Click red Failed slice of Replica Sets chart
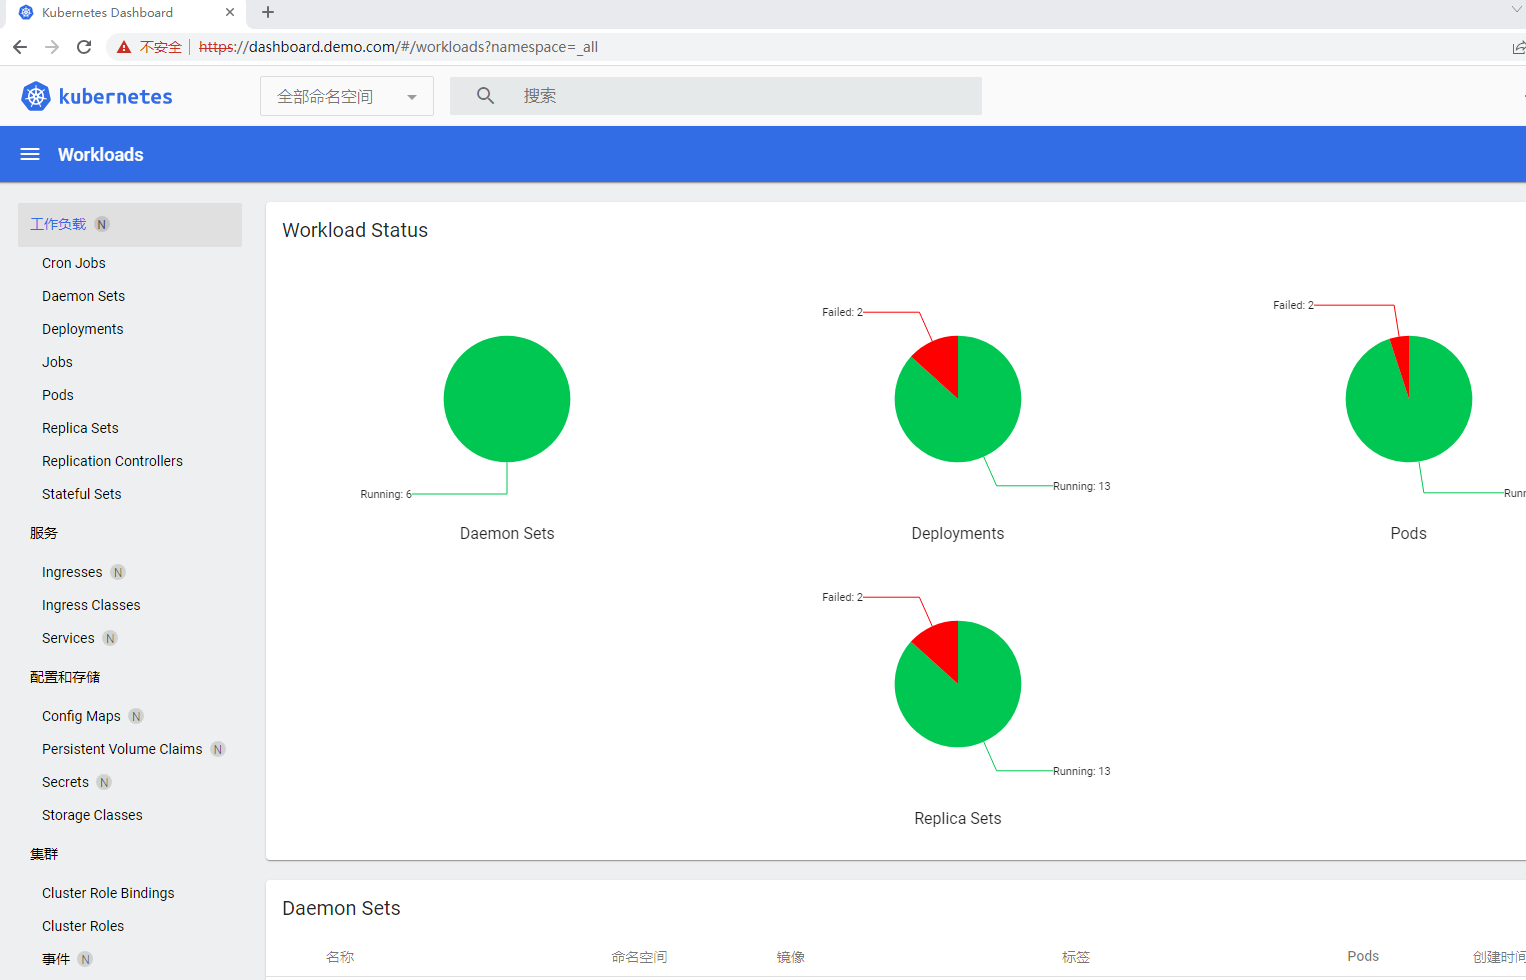1526x980 pixels. click(943, 646)
